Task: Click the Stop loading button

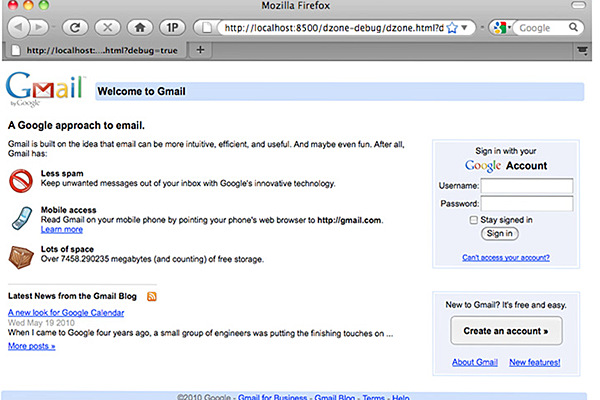Action: coord(104,28)
